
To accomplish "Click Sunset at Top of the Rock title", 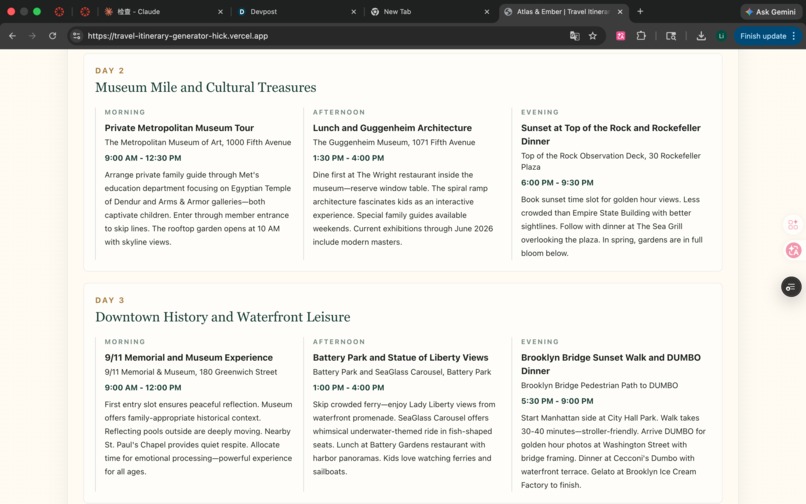I will [x=611, y=135].
